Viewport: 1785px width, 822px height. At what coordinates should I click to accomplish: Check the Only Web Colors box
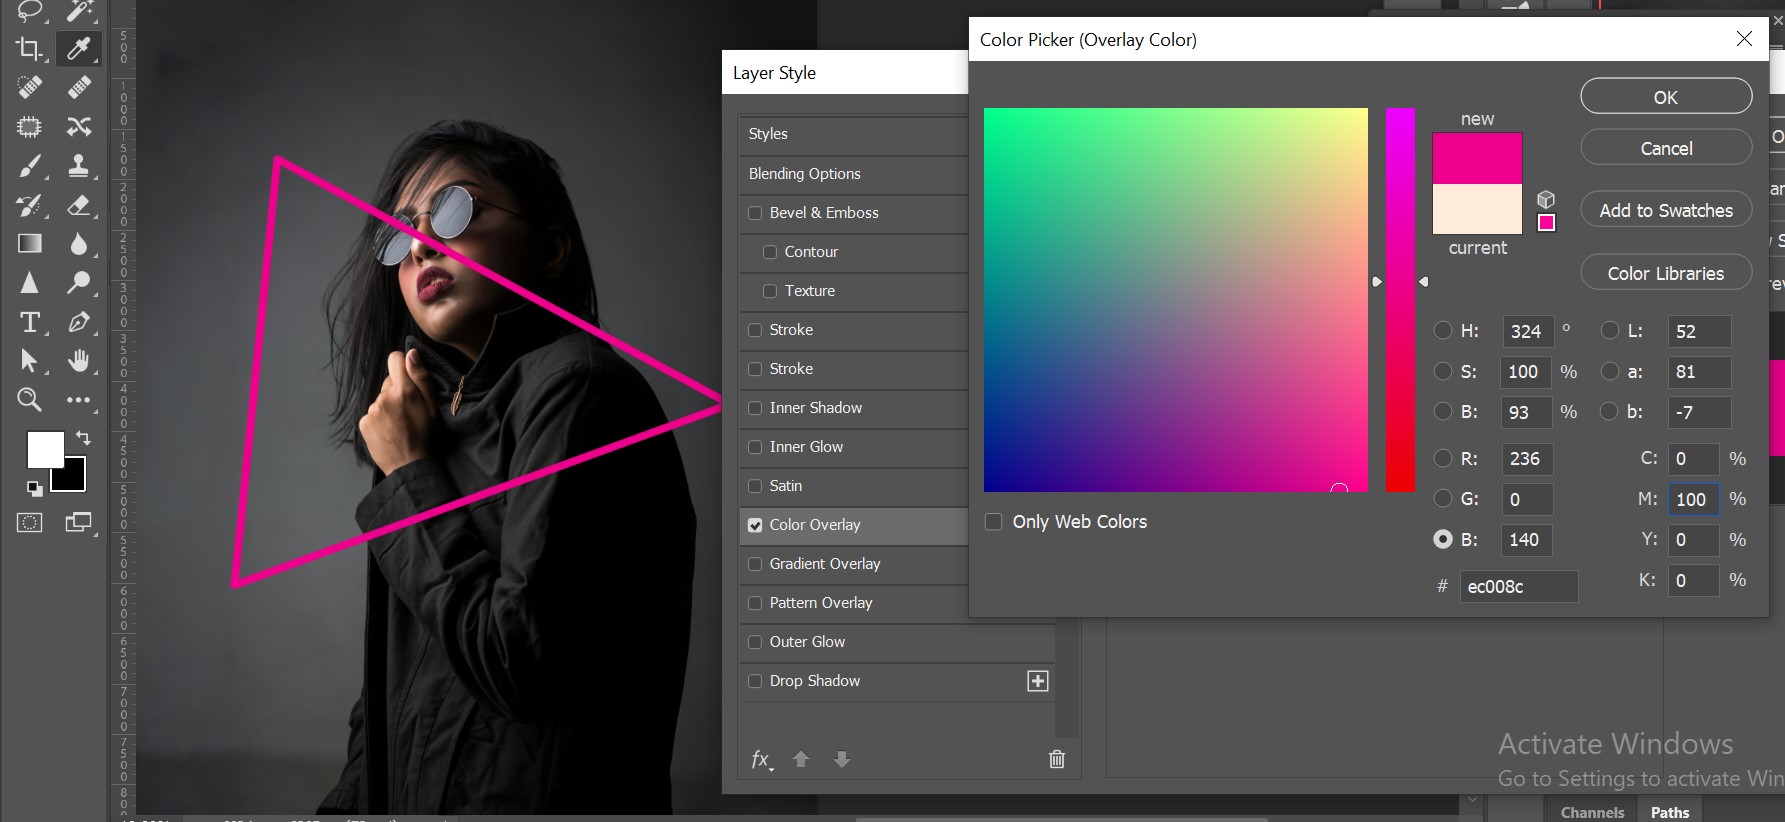click(x=994, y=522)
